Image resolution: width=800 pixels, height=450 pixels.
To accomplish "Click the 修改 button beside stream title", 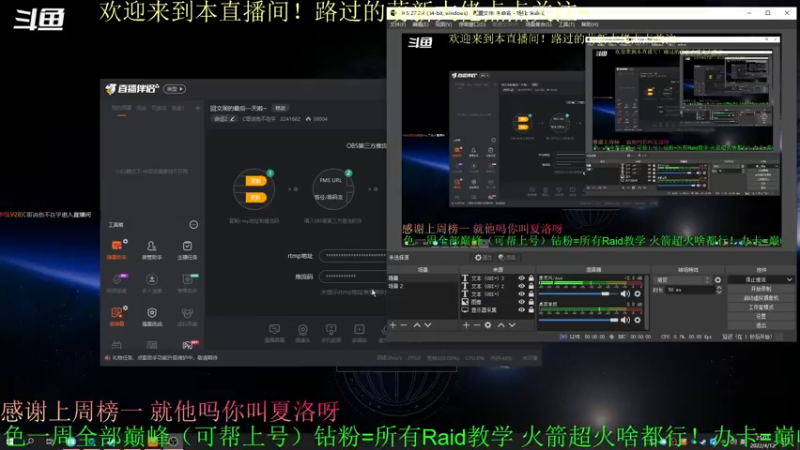I will point(281,108).
